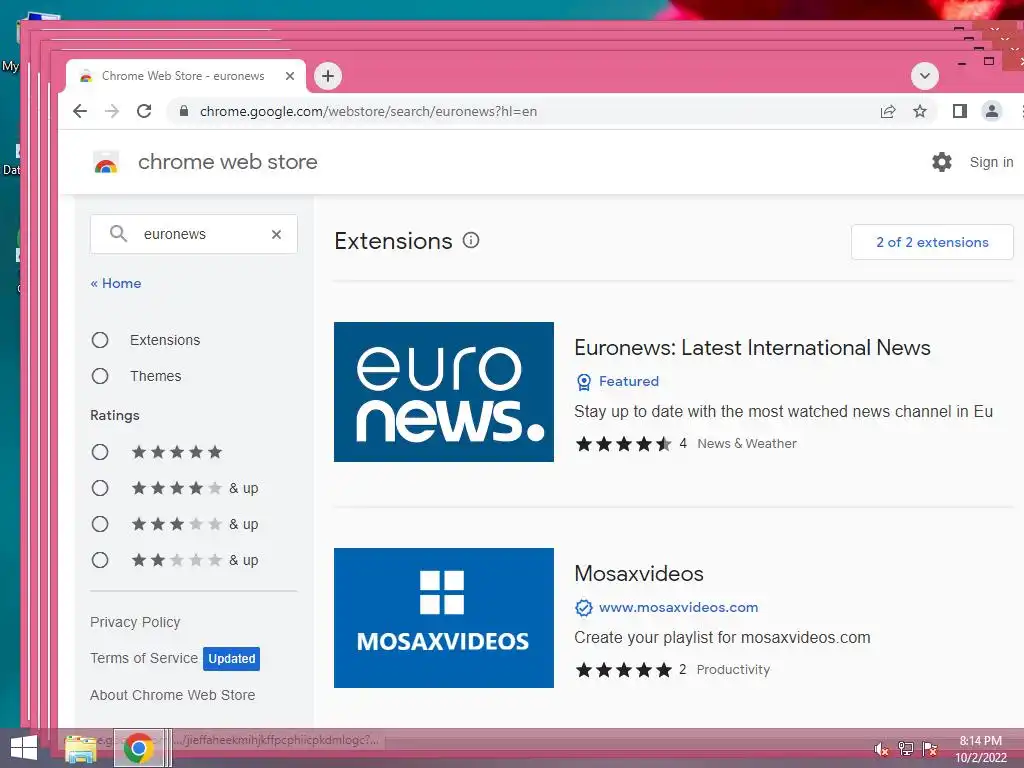Select the four stars & up filter
Image resolution: width=1024 pixels, height=768 pixels.
(100, 488)
